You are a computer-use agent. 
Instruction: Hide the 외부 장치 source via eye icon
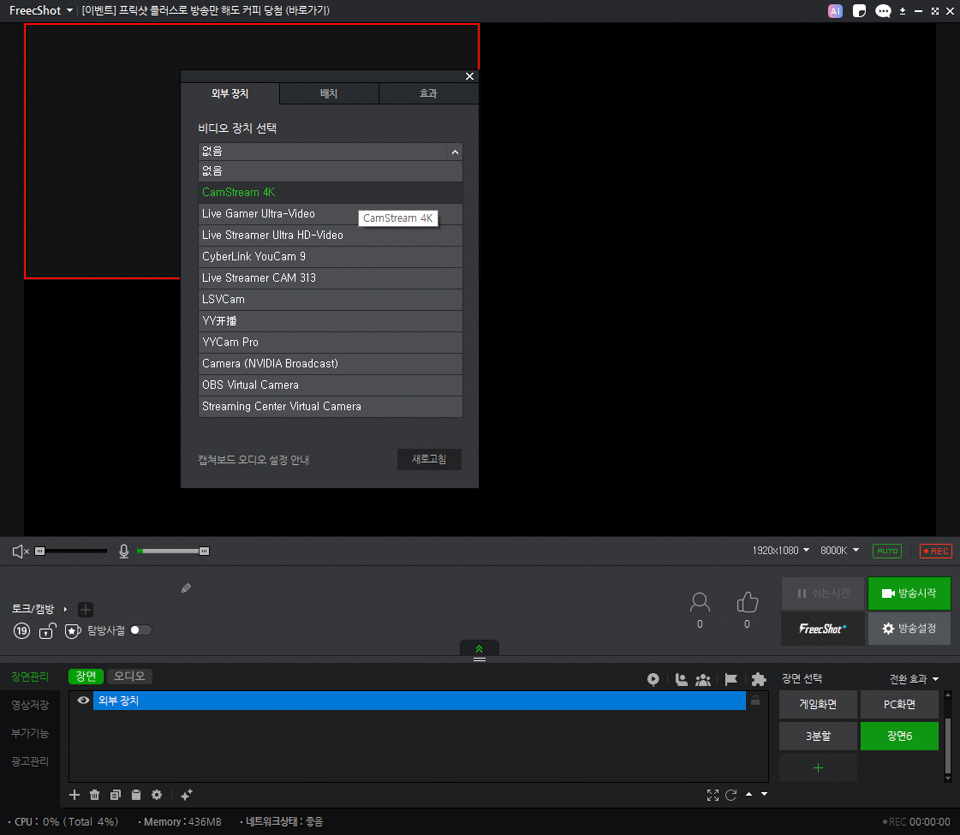pyautogui.click(x=83, y=701)
